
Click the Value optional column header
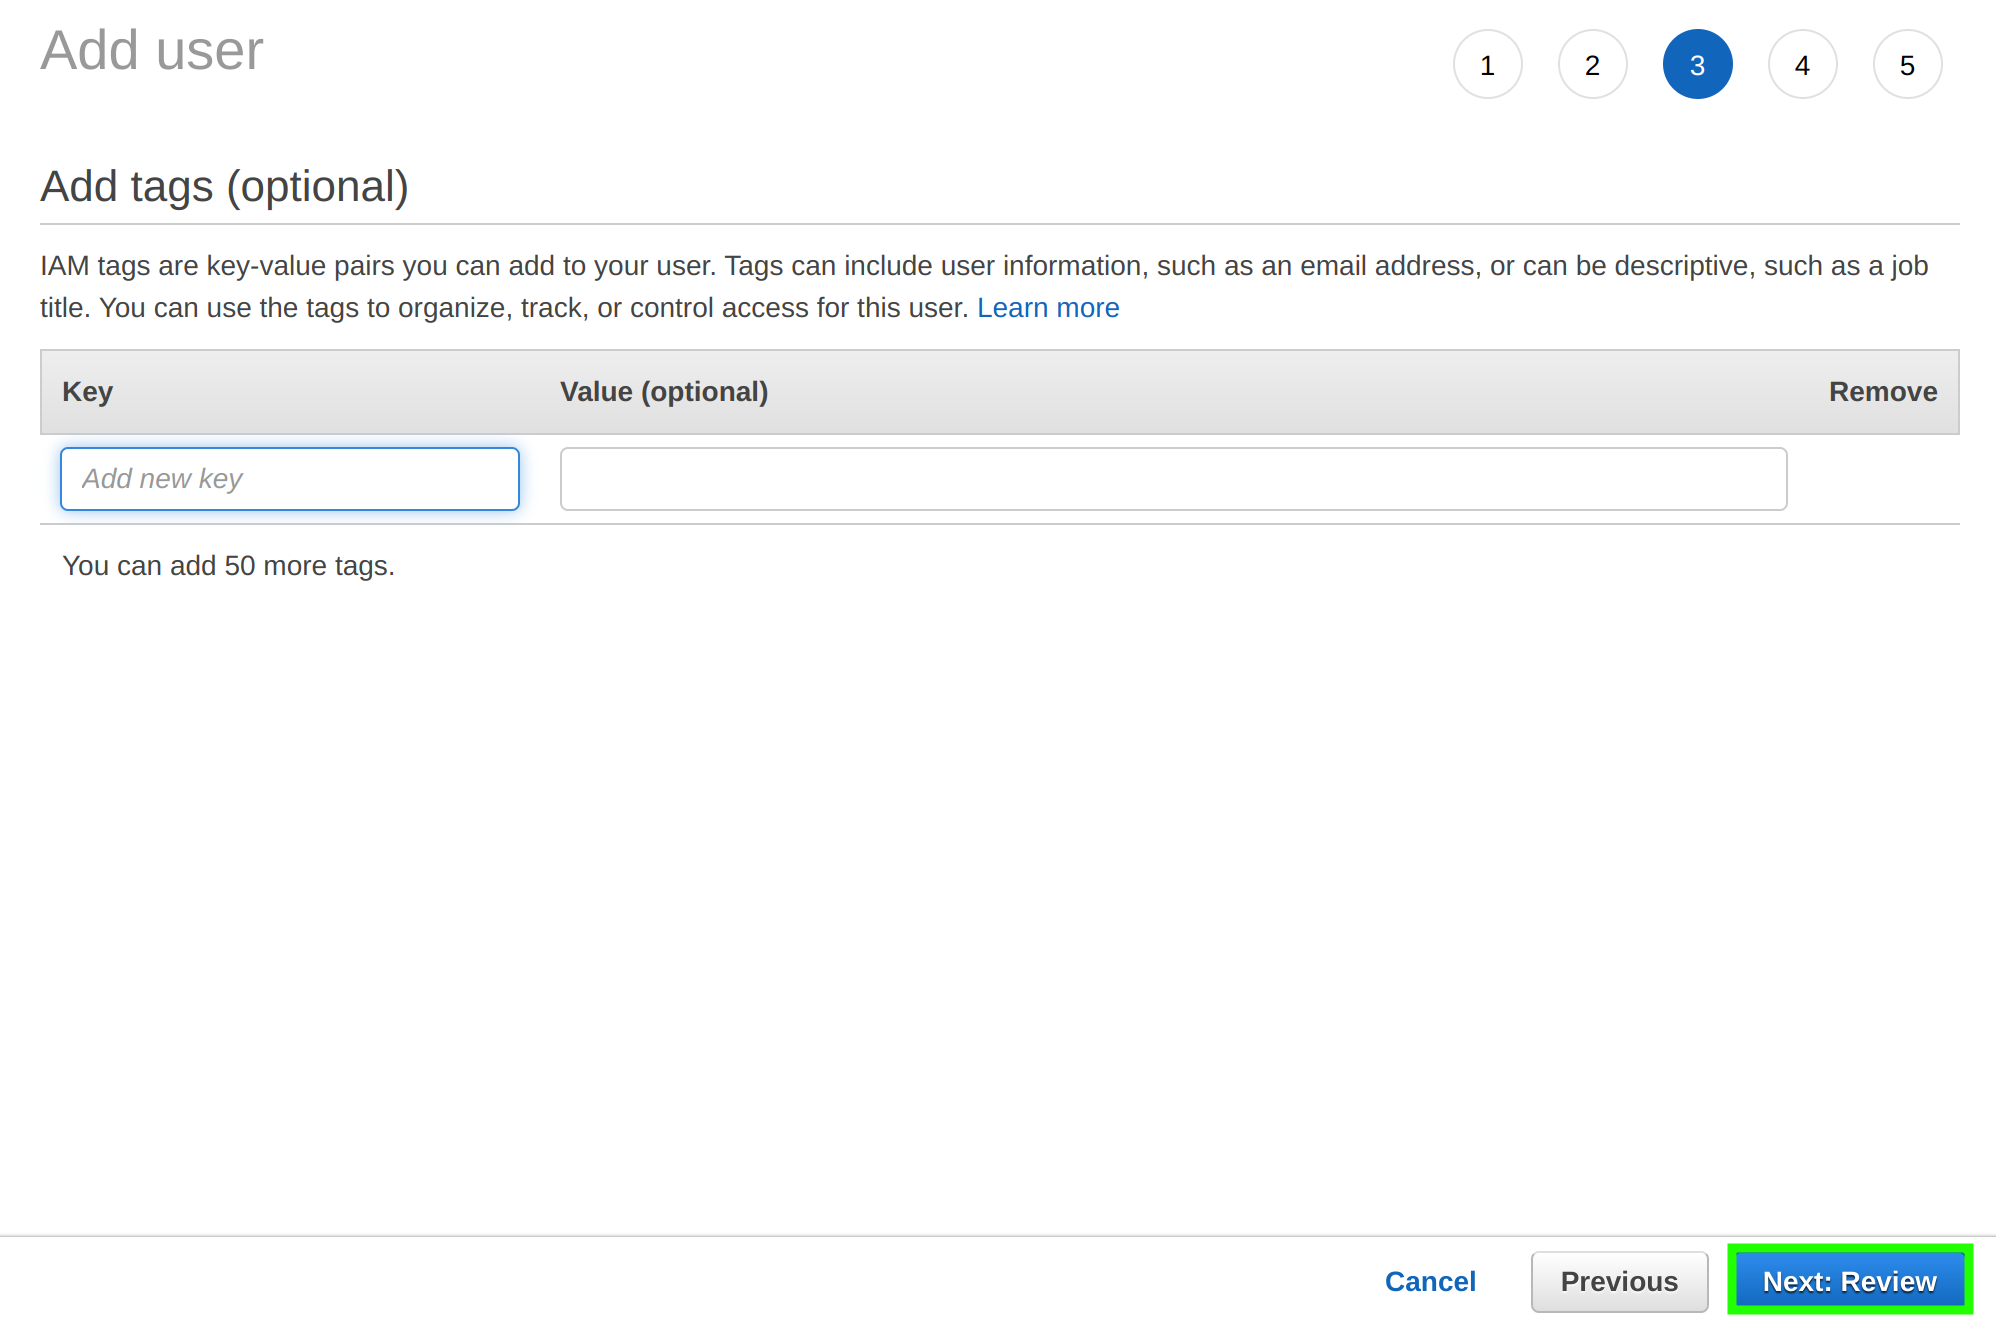pyautogui.click(x=663, y=389)
